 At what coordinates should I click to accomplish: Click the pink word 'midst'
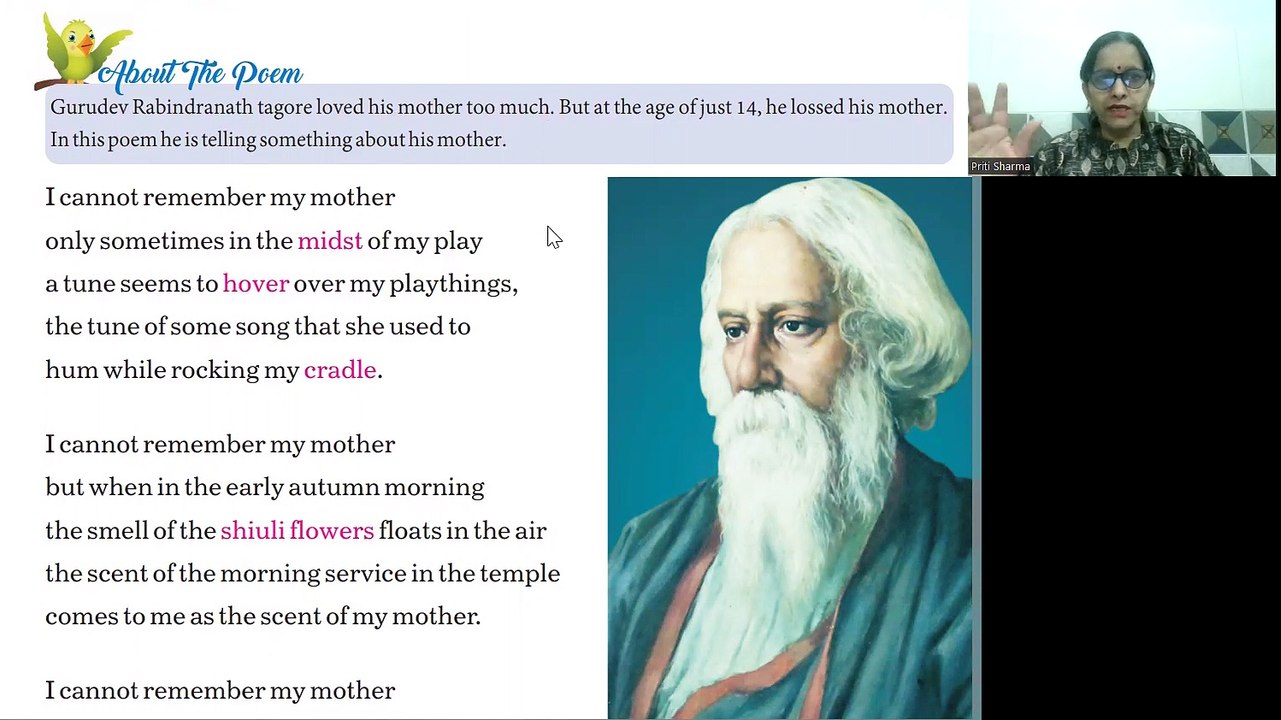pos(330,241)
